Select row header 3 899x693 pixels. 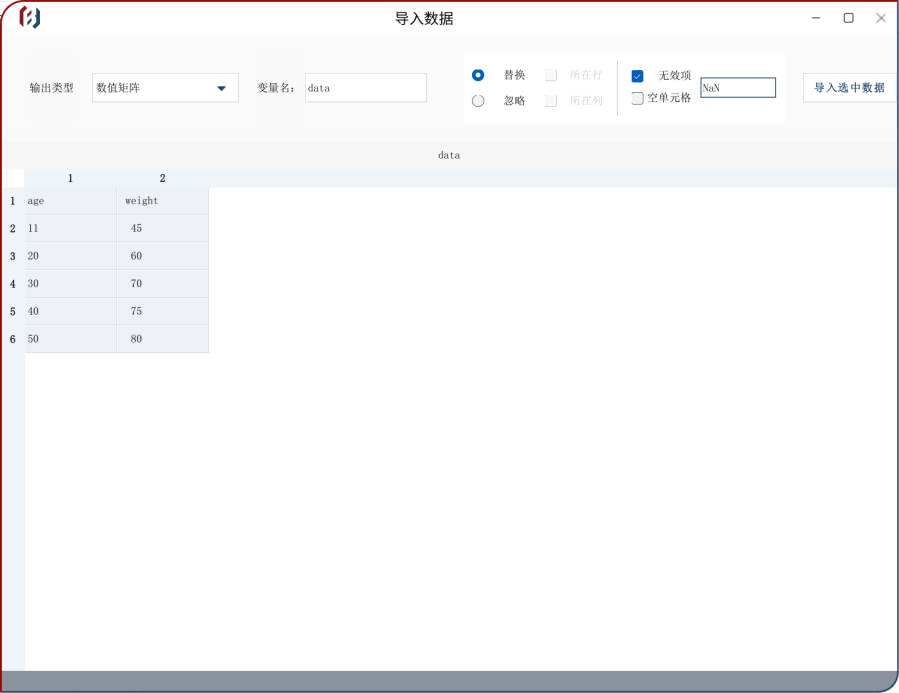coord(13,256)
